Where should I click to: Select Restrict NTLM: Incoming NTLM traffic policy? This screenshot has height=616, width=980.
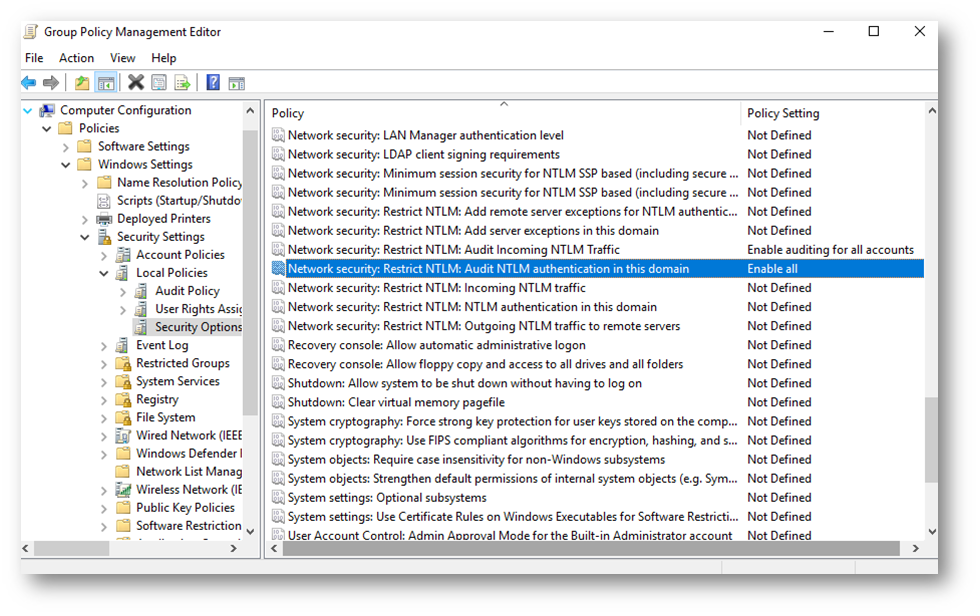[x=436, y=288]
